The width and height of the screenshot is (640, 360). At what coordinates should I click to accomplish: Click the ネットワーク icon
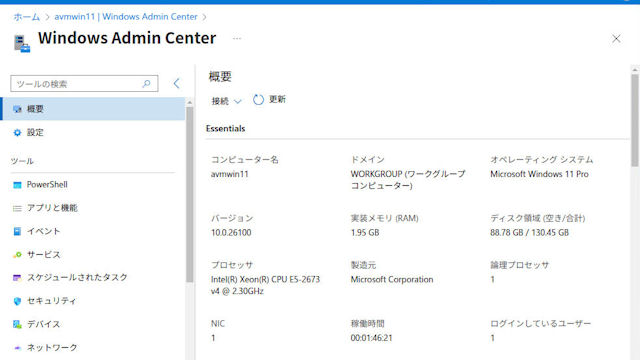(x=17, y=348)
